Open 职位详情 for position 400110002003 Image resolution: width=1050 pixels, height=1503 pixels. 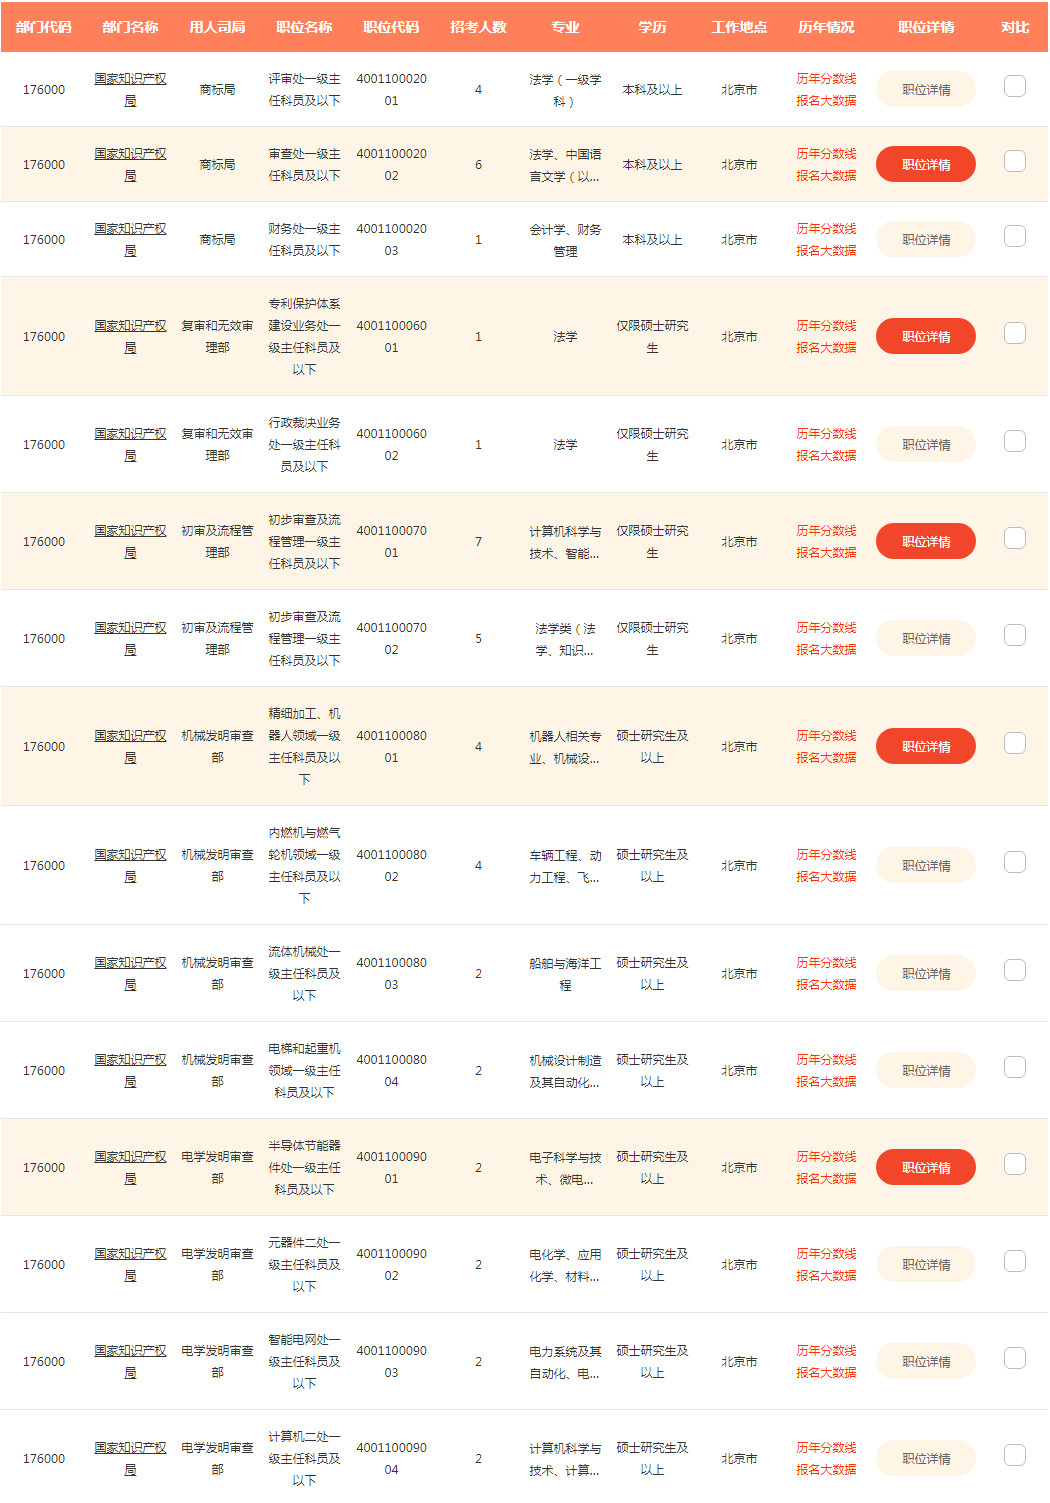(x=926, y=239)
